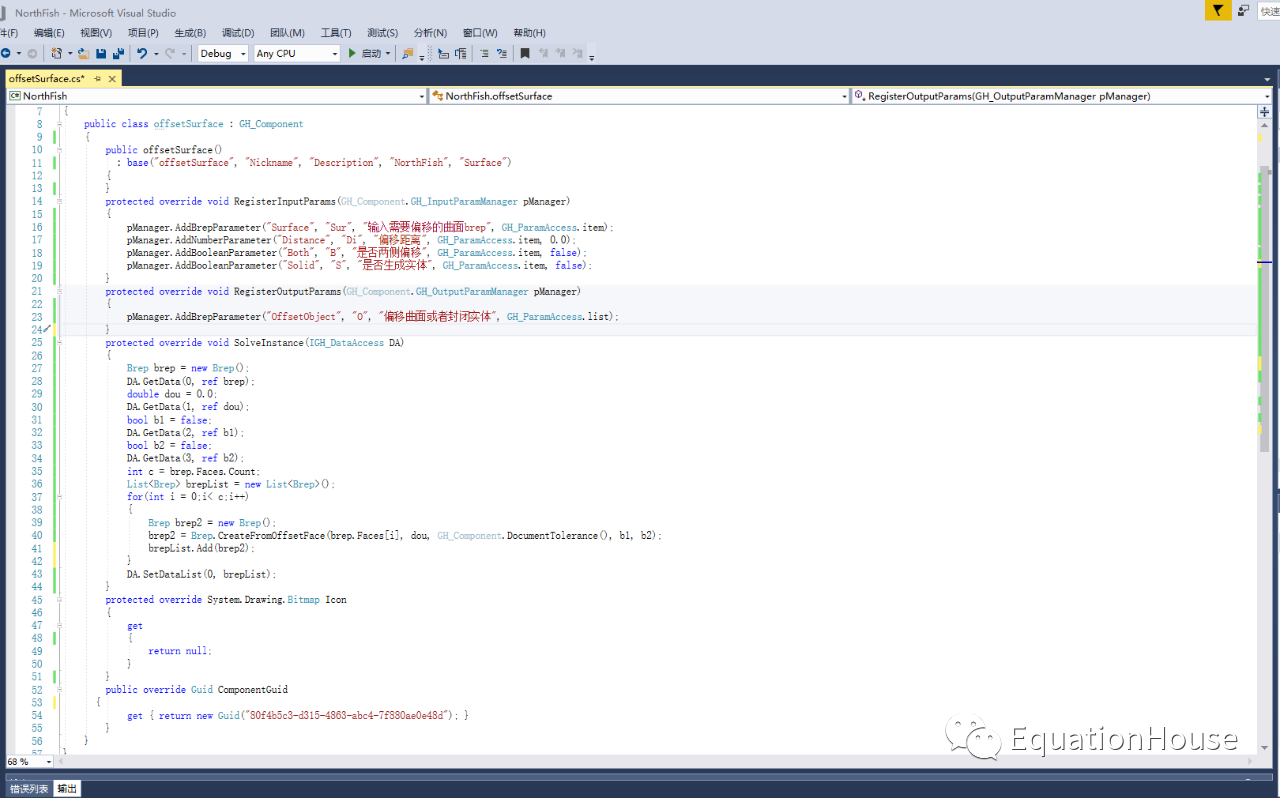The height and width of the screenshot is (798, 1280).
Task: Collapse the RegisterOutputParams method at line 21
Action: click(x=59, y=291)
